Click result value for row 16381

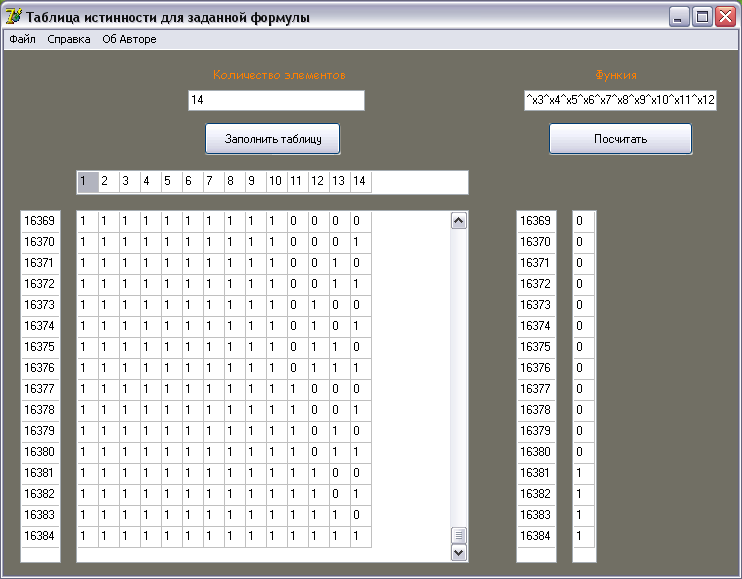(x=583, y=473)
